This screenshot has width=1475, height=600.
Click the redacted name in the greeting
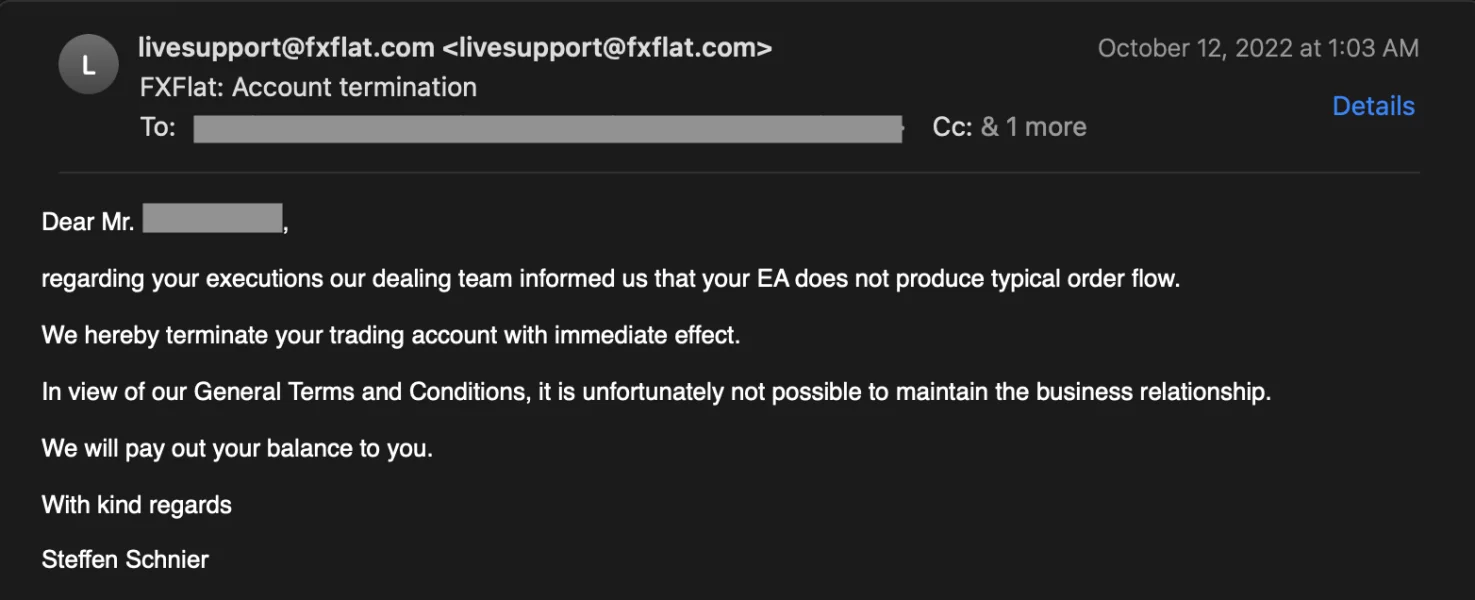212,219
